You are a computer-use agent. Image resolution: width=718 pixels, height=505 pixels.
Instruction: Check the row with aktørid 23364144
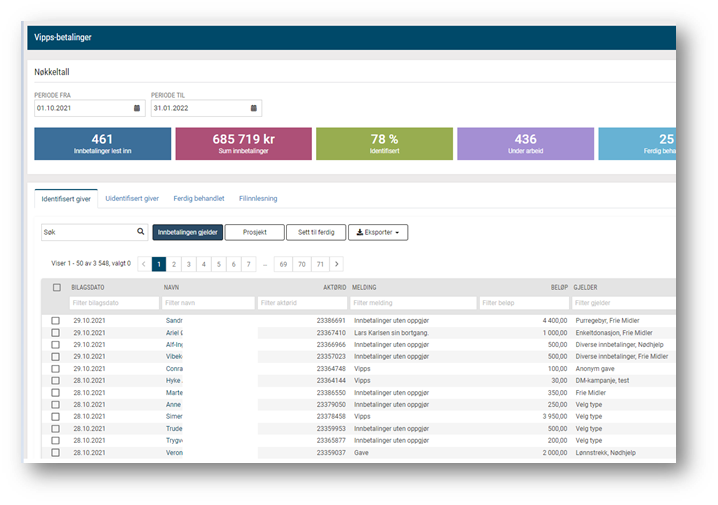click(x=55, y=380)
